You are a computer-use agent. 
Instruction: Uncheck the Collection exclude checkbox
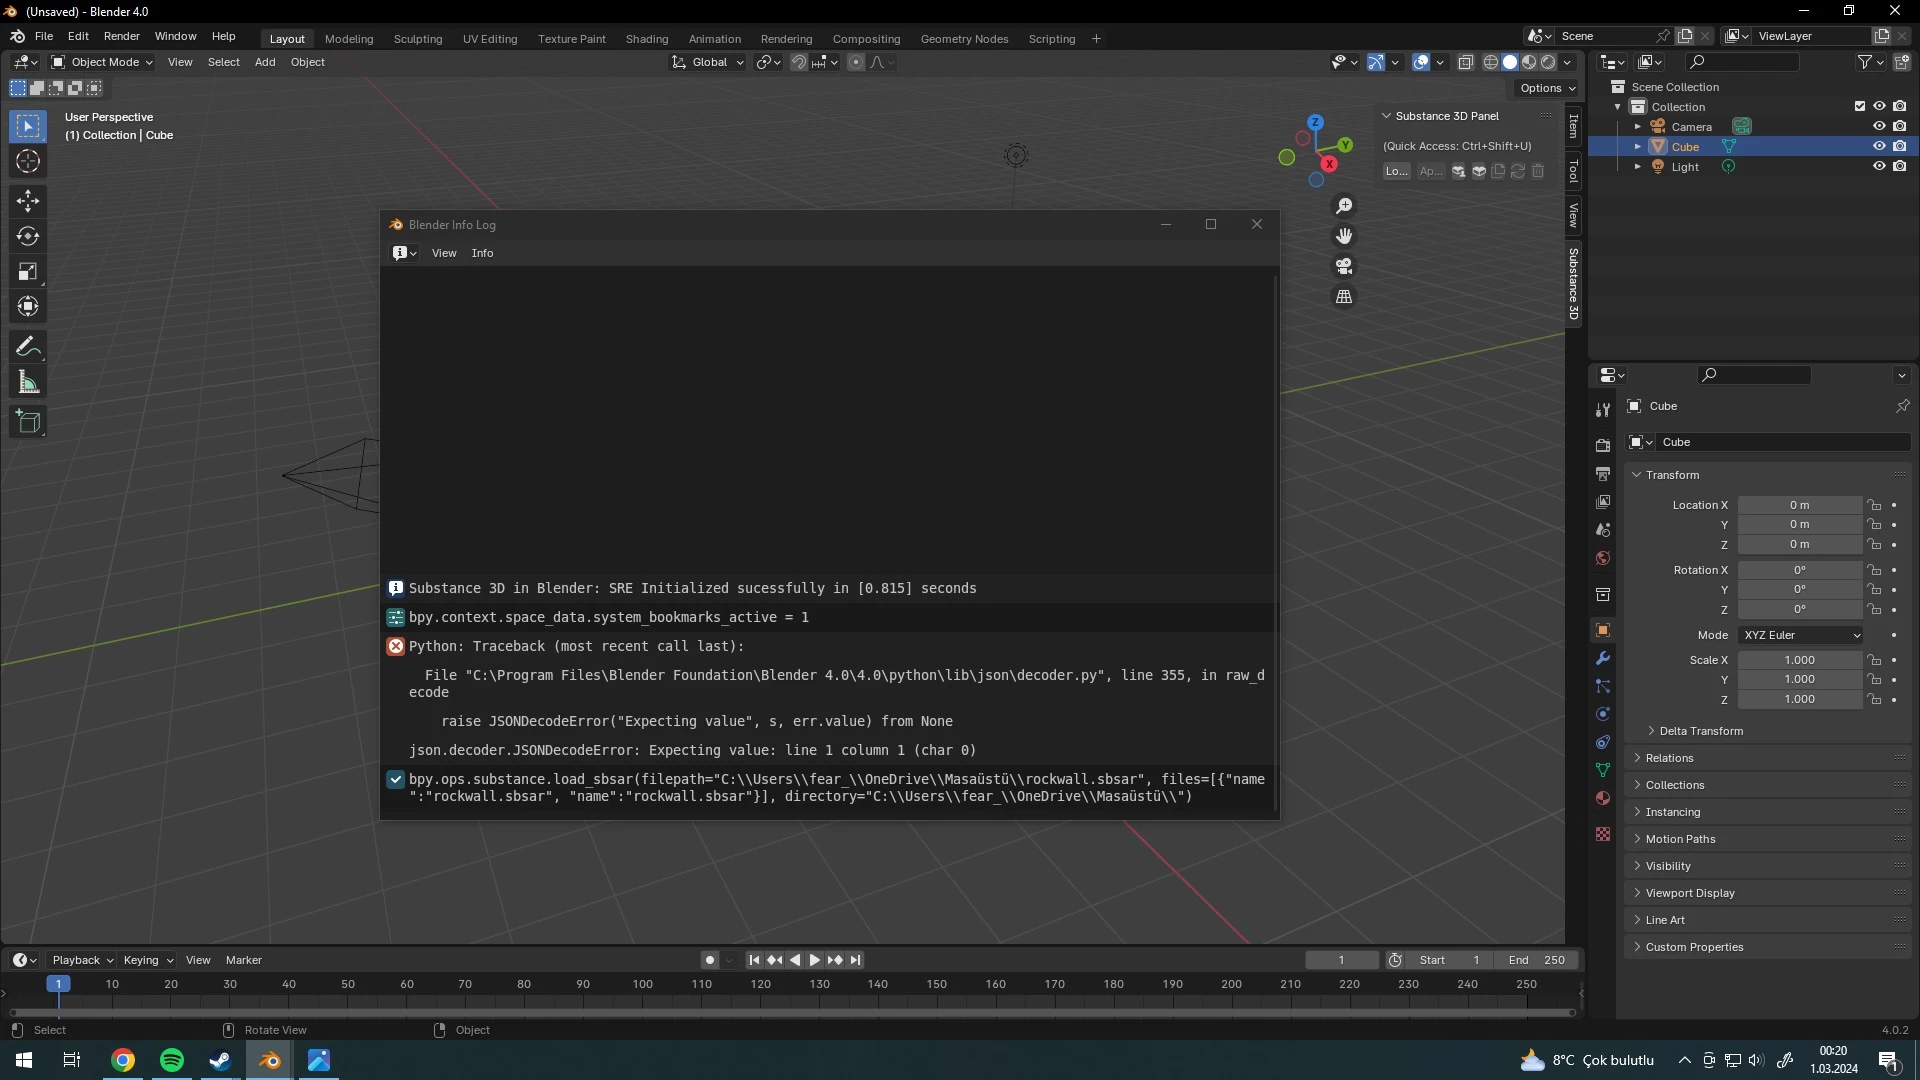pos(1860,107)
